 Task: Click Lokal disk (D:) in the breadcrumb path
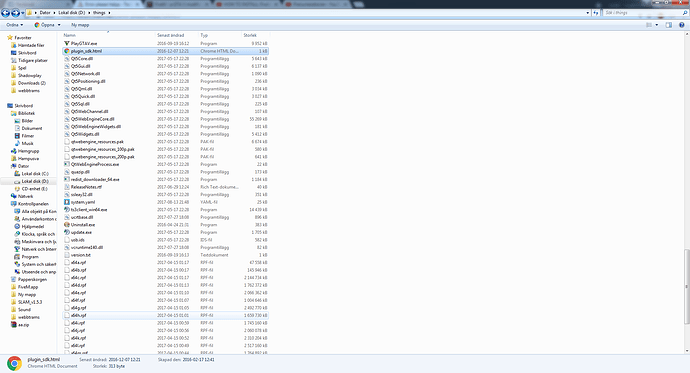tap(72, 13)
